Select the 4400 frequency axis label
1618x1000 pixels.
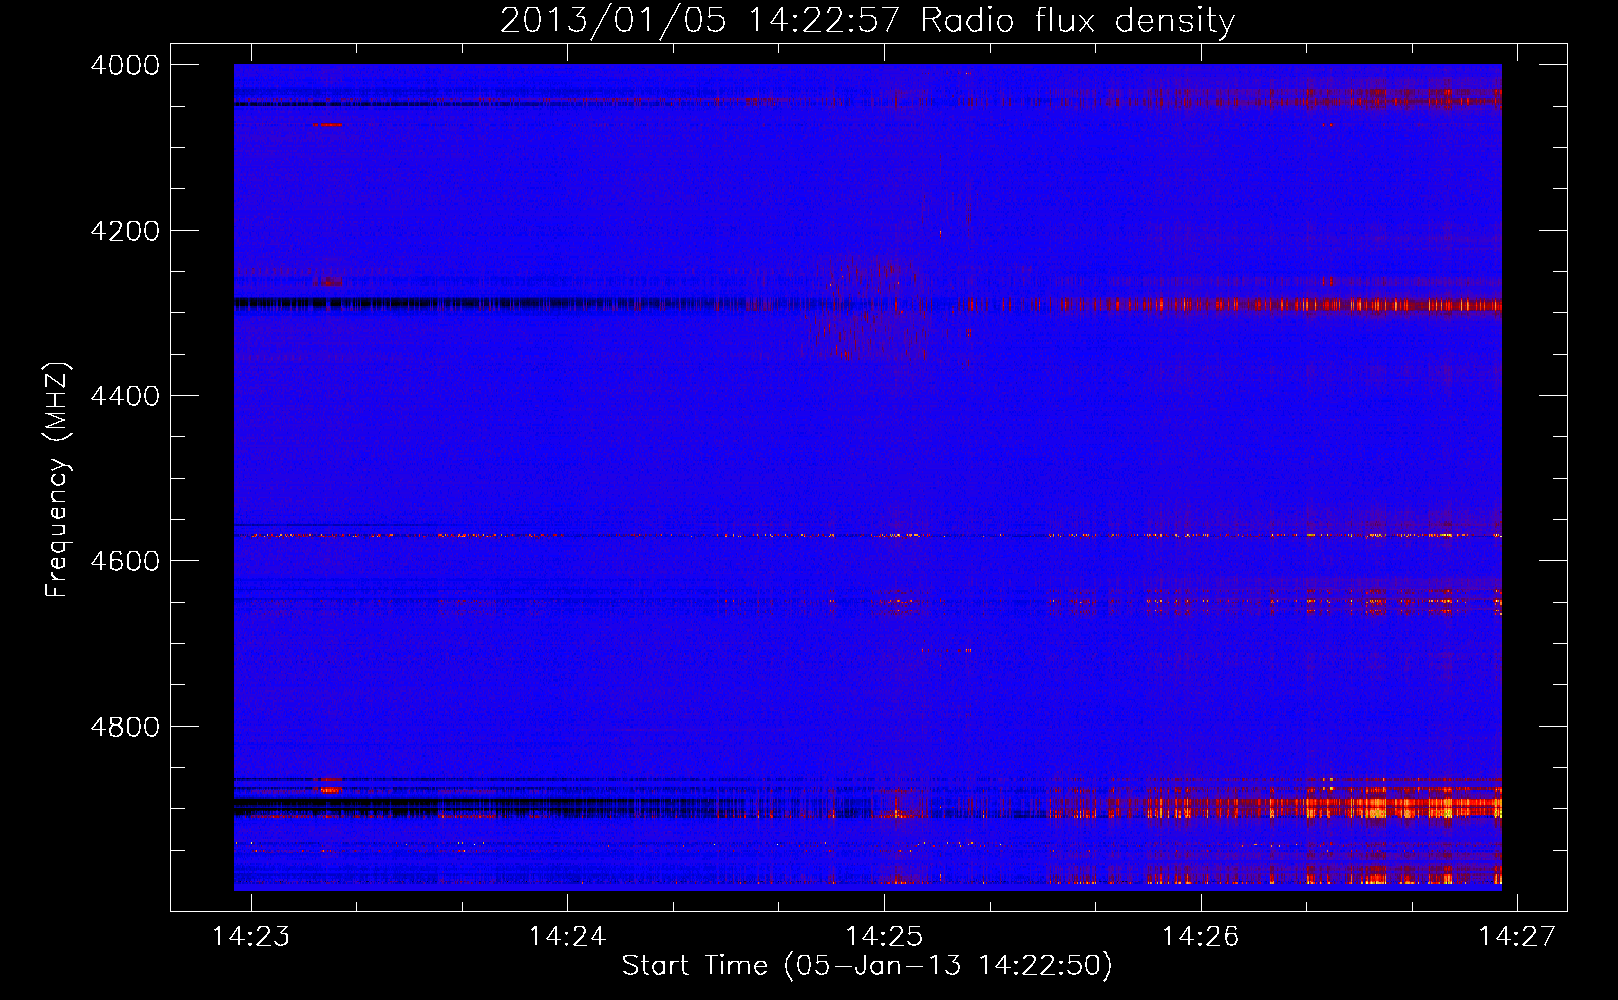pos(125,396)
